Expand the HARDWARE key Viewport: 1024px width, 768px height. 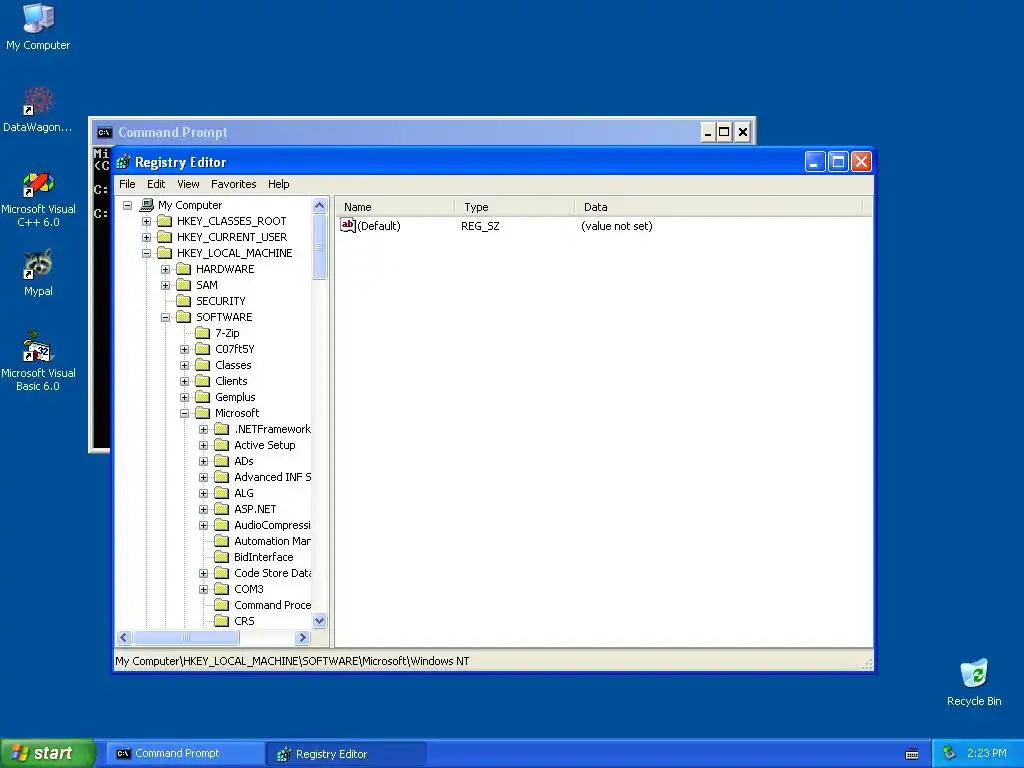coord(165,269)
